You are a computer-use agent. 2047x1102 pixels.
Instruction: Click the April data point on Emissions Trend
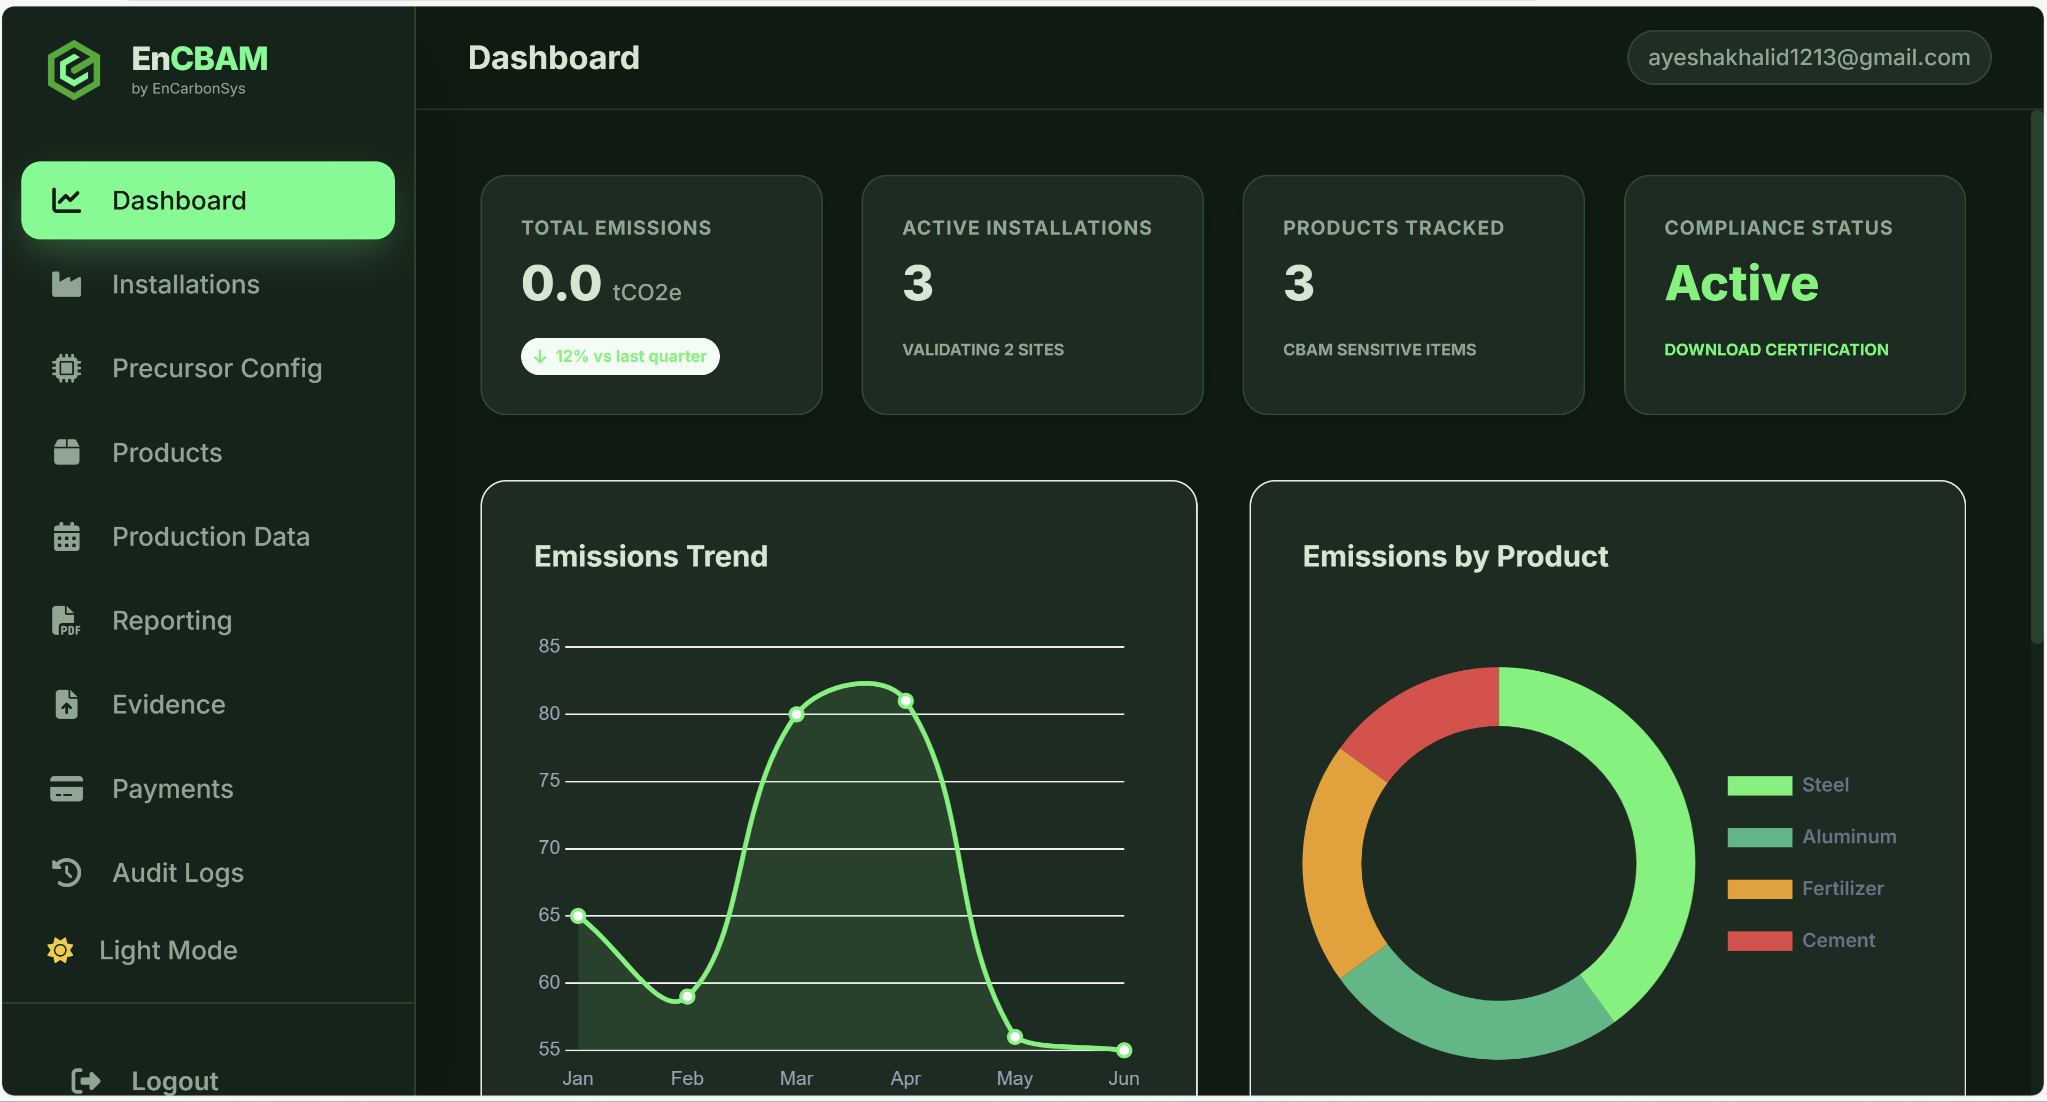point(906,701)
